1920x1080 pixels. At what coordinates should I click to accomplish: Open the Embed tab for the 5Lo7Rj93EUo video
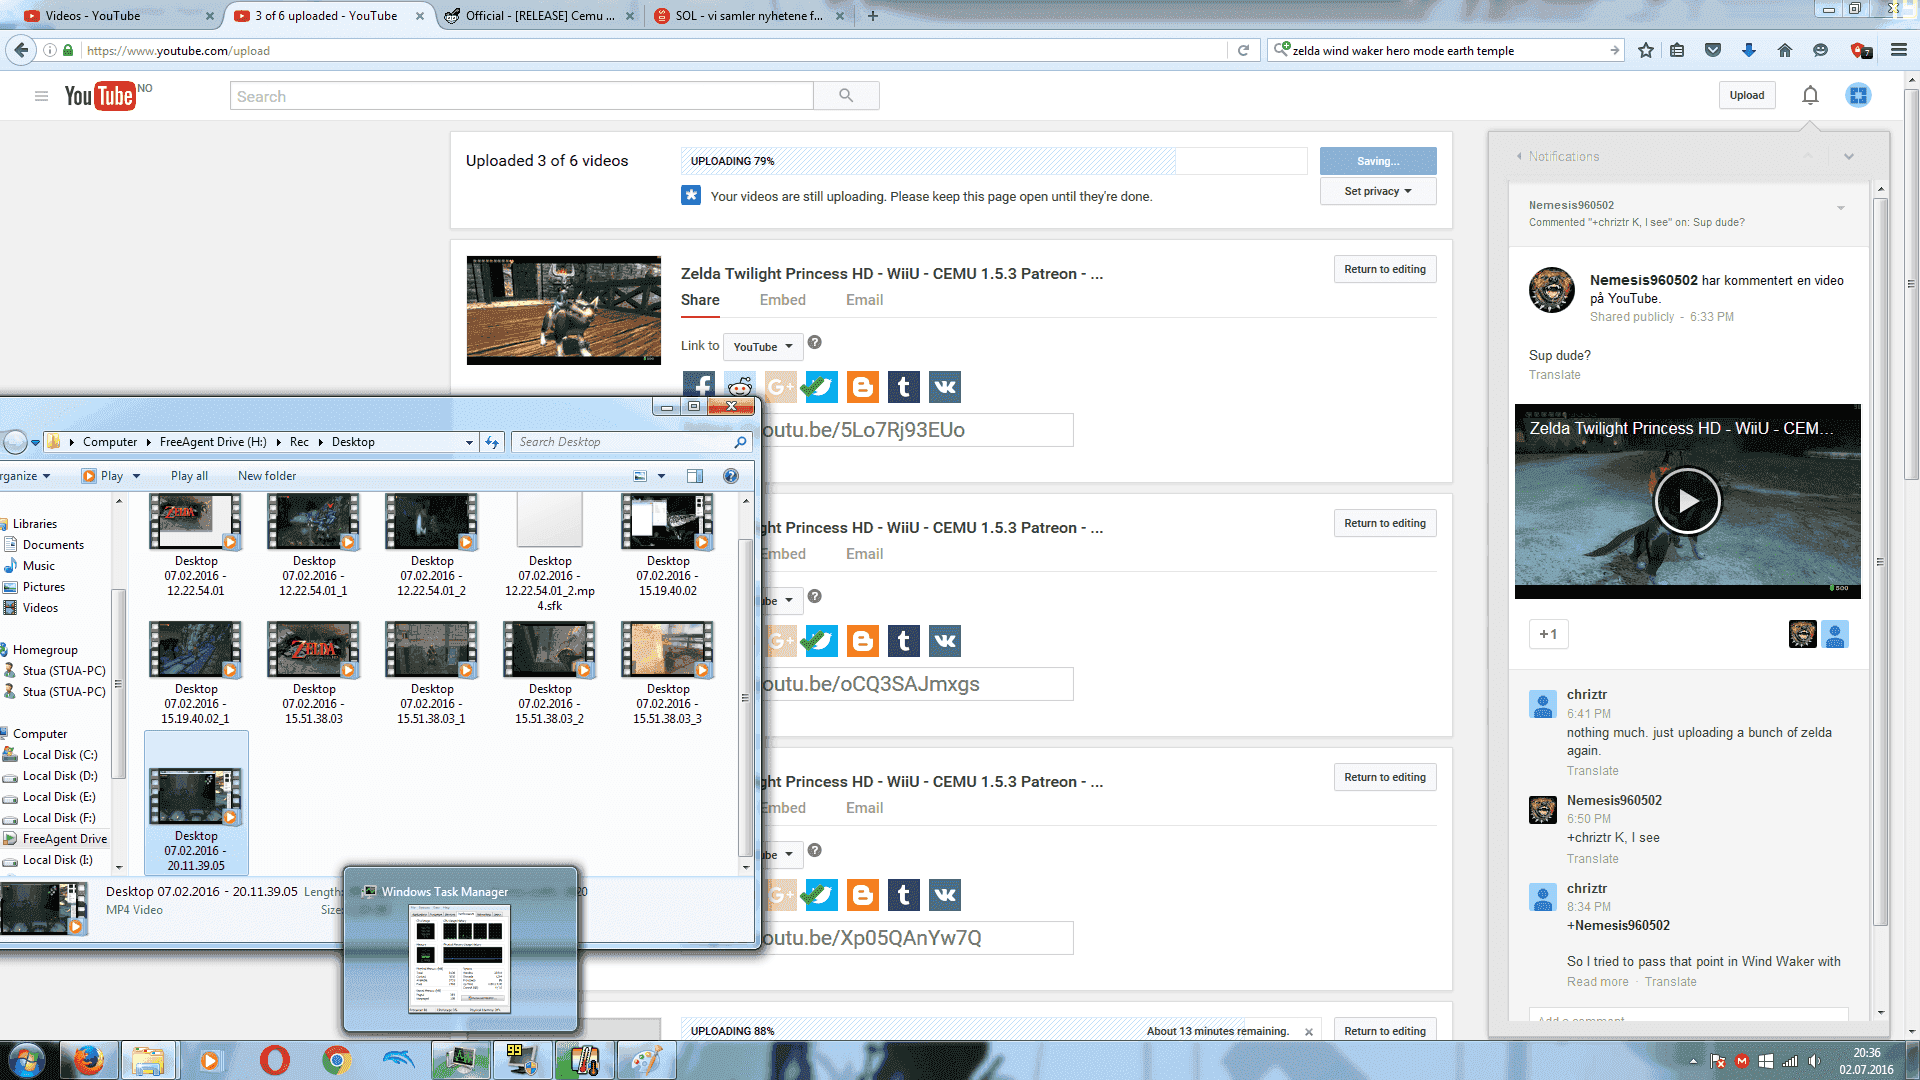[x=782, y=300]
